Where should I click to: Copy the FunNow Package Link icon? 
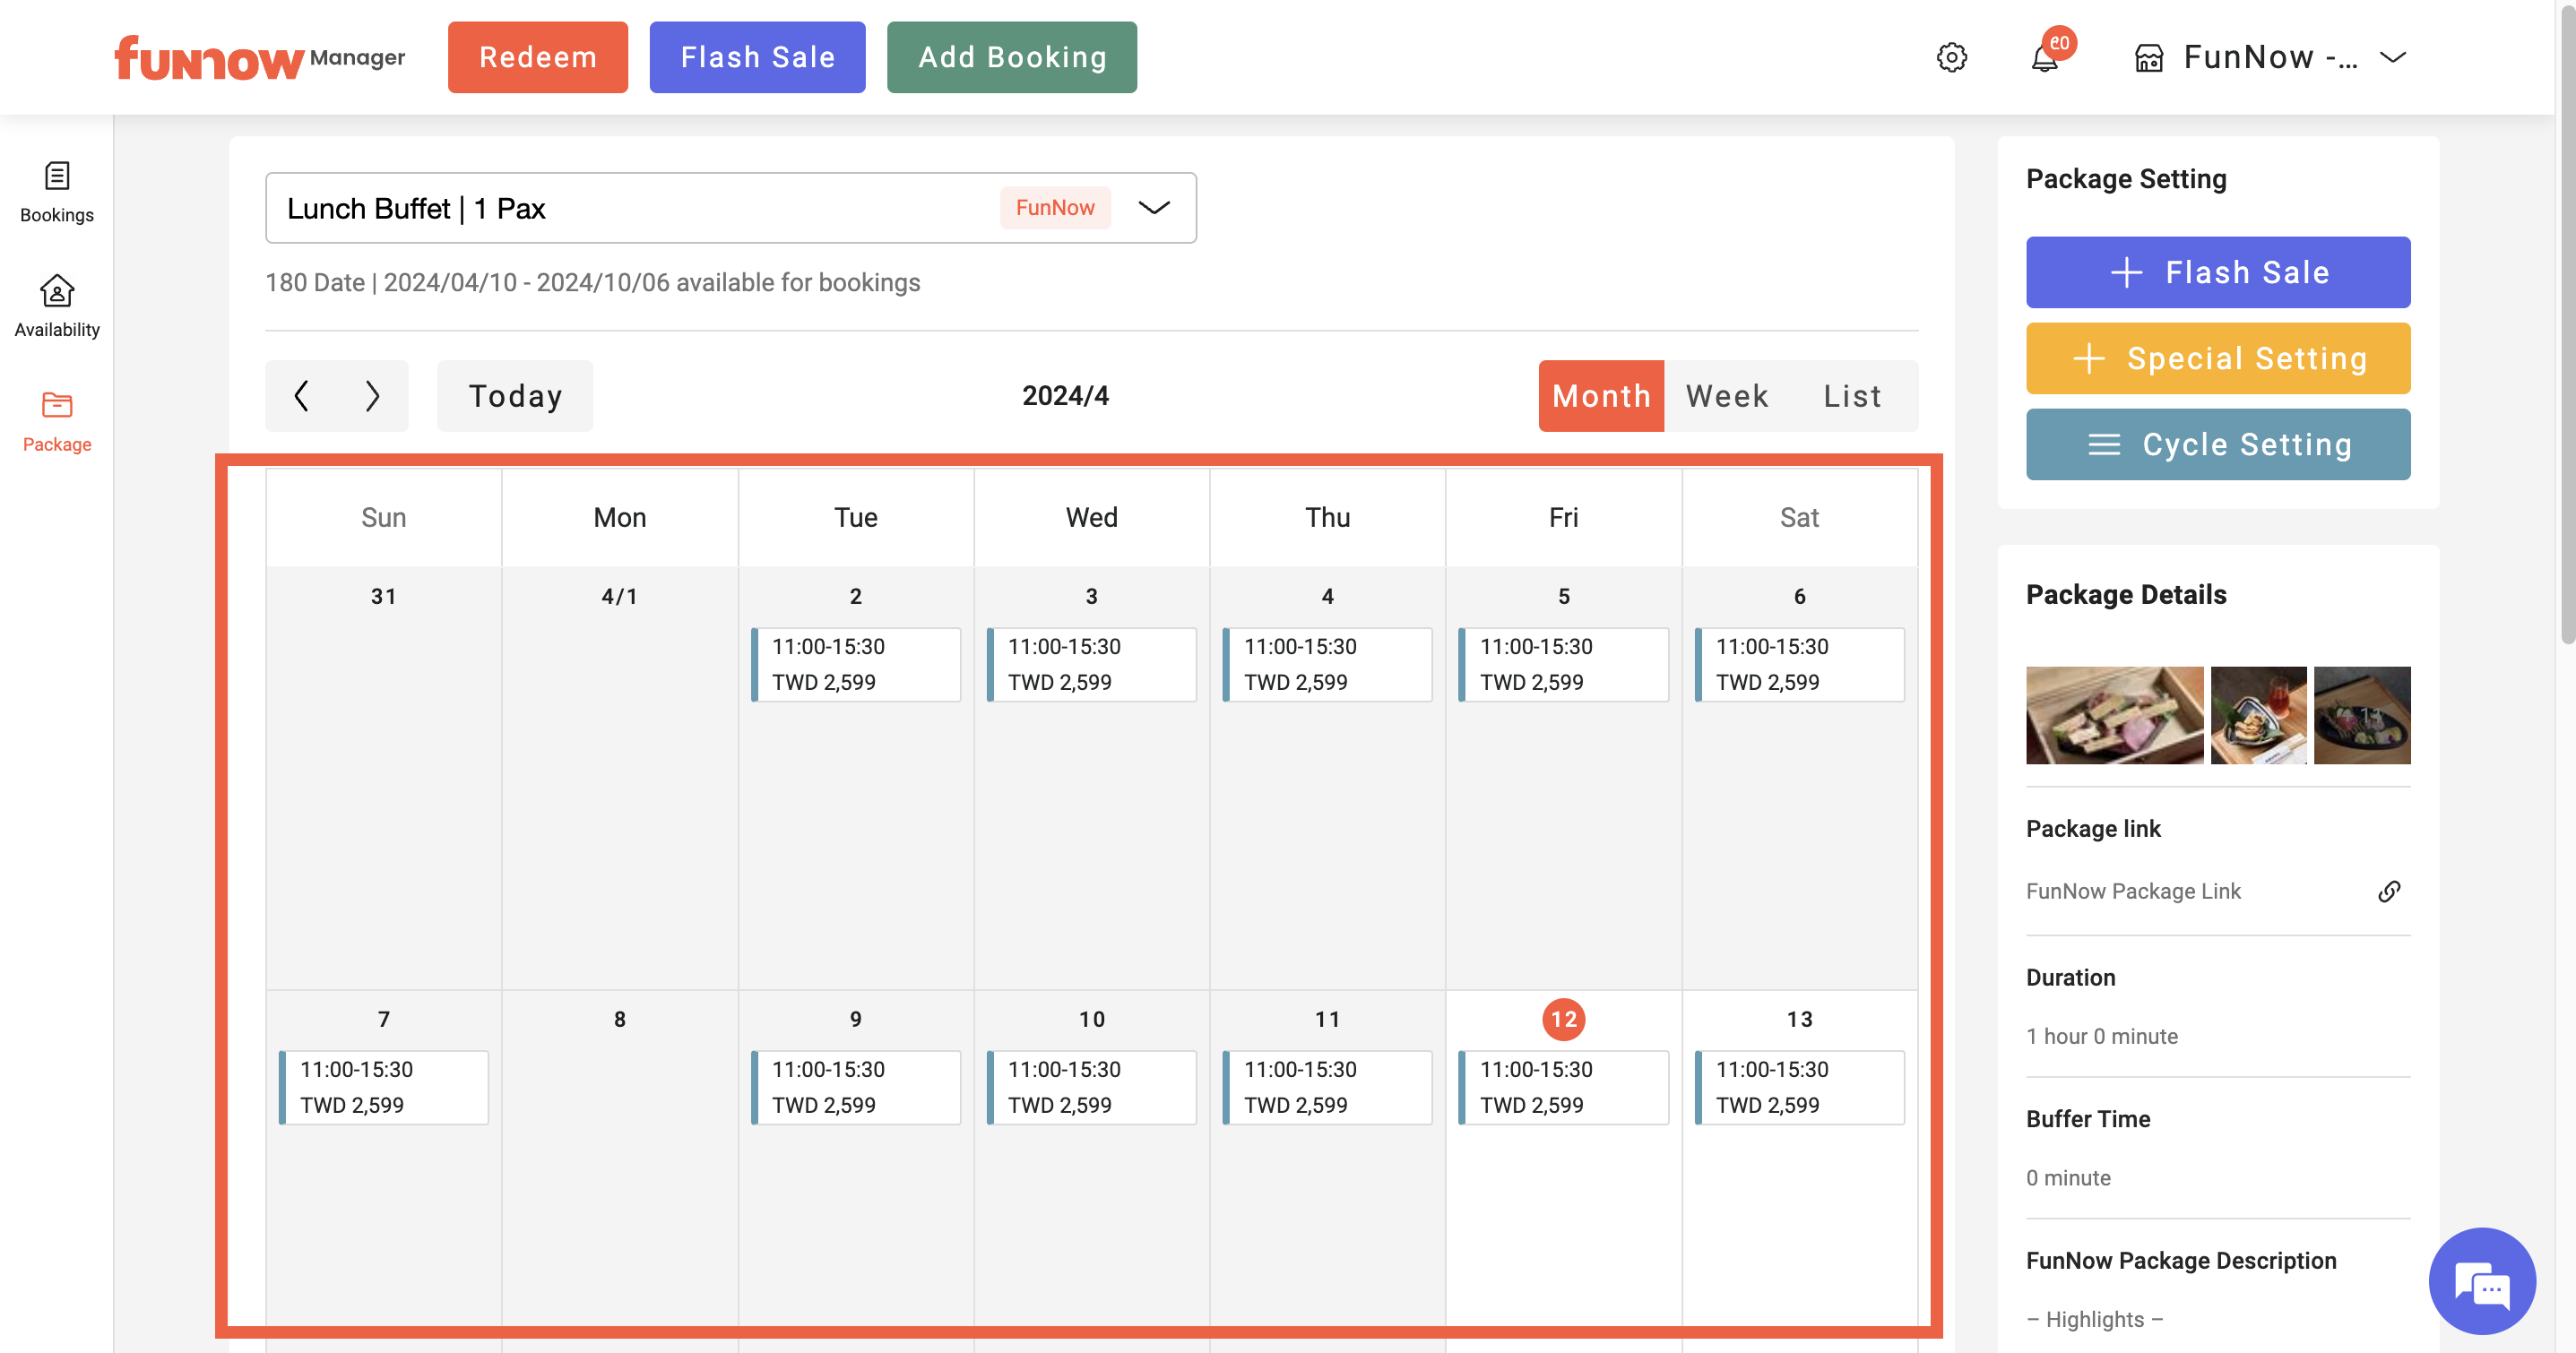pos(2389,891)
